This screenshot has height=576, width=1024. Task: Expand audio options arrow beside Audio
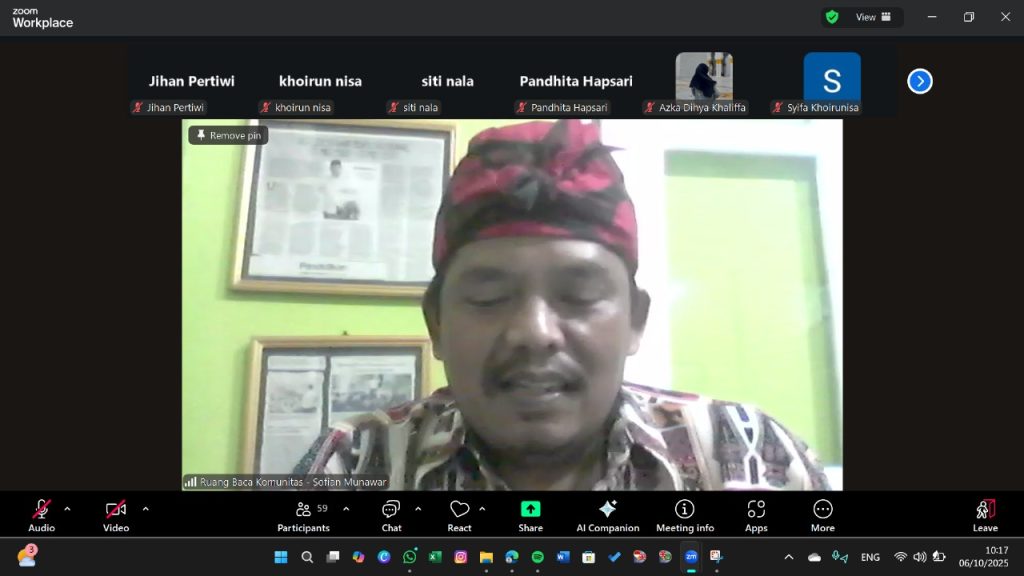click(67, 509)
